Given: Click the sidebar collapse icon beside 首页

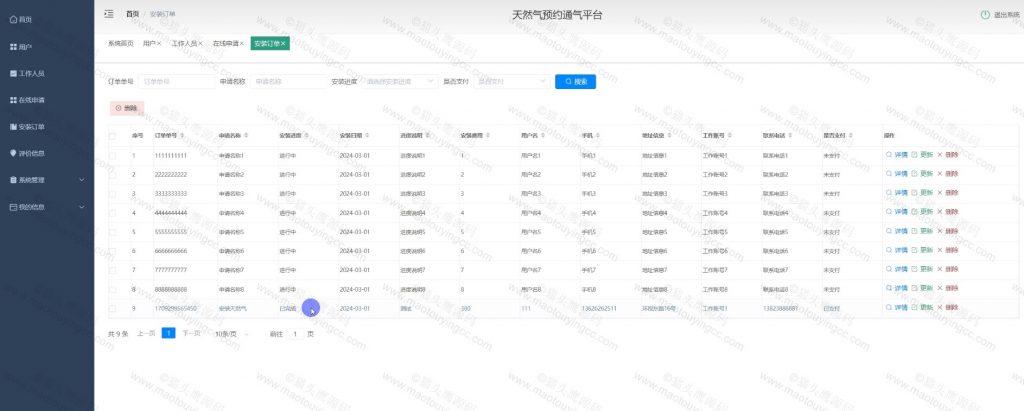Looking at the screenshot, I should (x=108, y=15).
